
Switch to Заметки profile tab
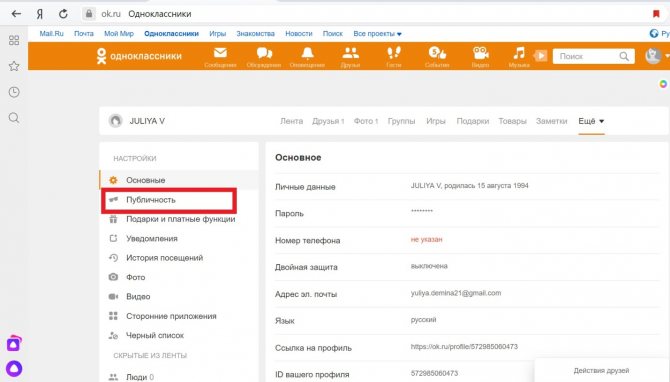[x=552, y=121]
